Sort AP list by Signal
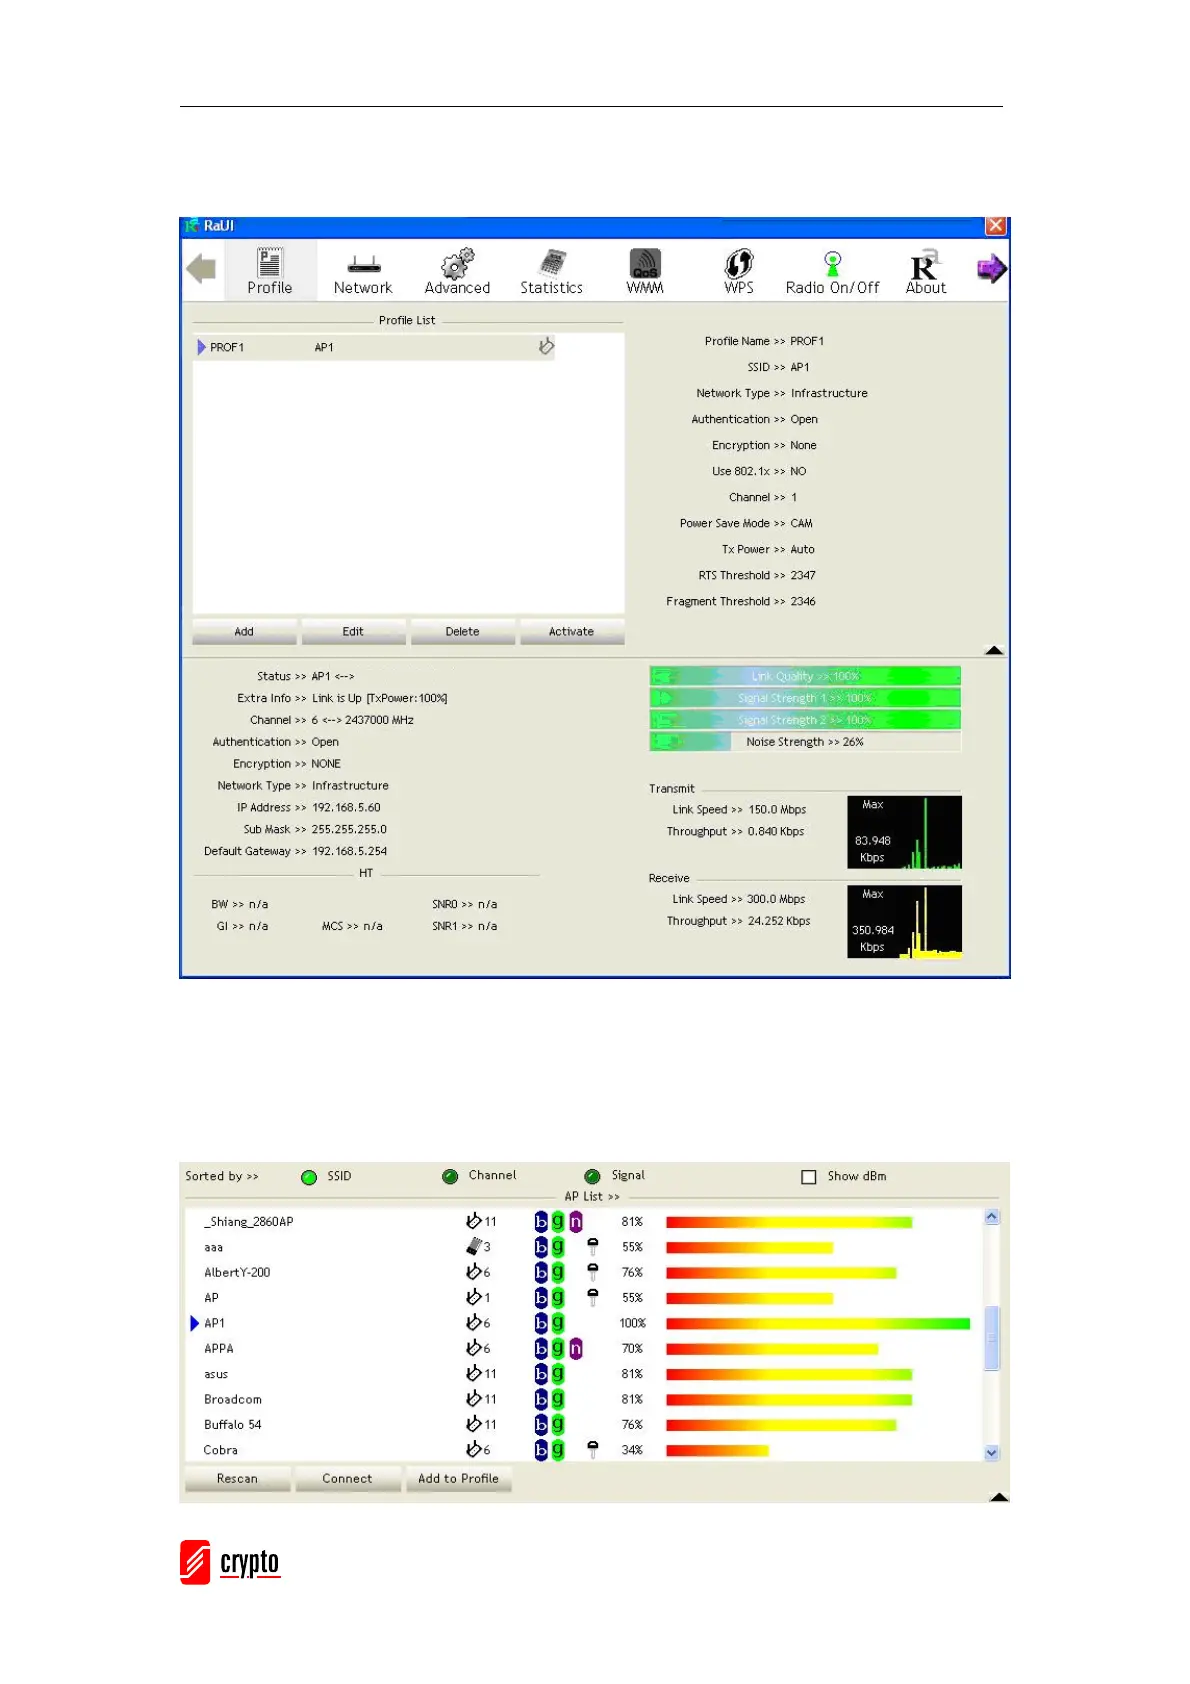Screen dimensions: 1190x1684 coord(592,1177)
